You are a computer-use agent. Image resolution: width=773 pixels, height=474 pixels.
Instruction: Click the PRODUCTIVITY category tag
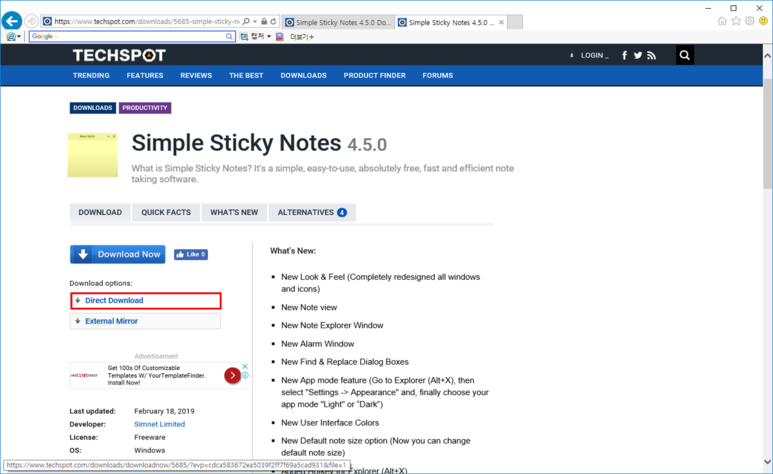coord(145,108)
